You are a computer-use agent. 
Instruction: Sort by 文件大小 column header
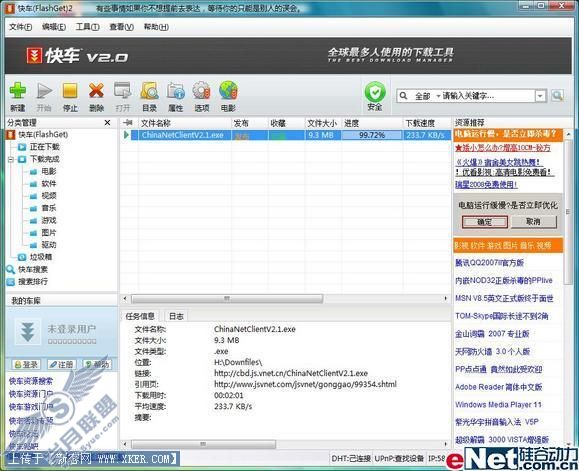point(323,123)
